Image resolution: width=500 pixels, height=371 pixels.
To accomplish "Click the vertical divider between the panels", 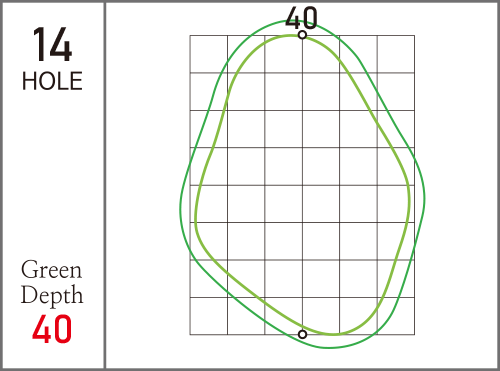I will coord(105,185).
